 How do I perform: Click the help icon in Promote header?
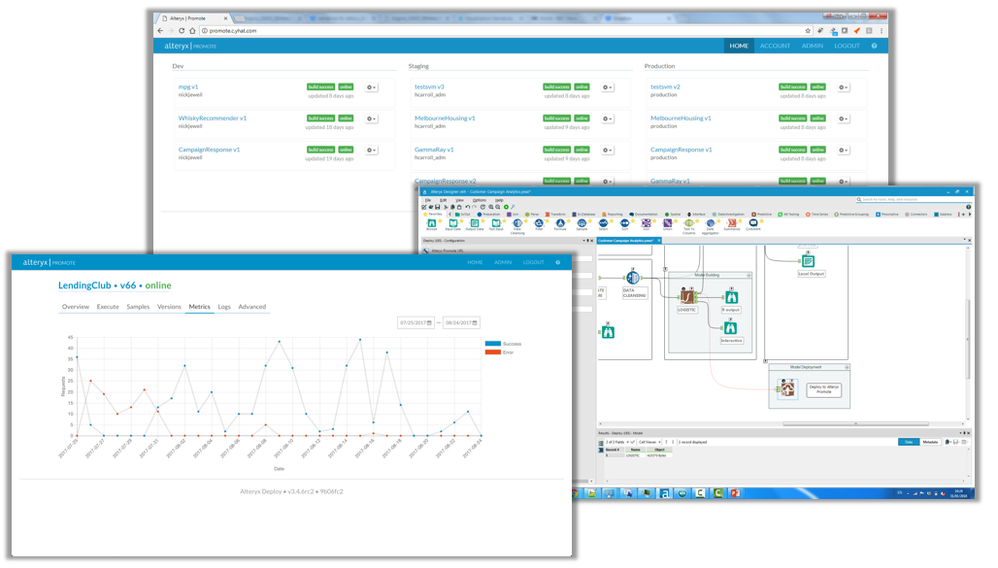coord(874,46)
